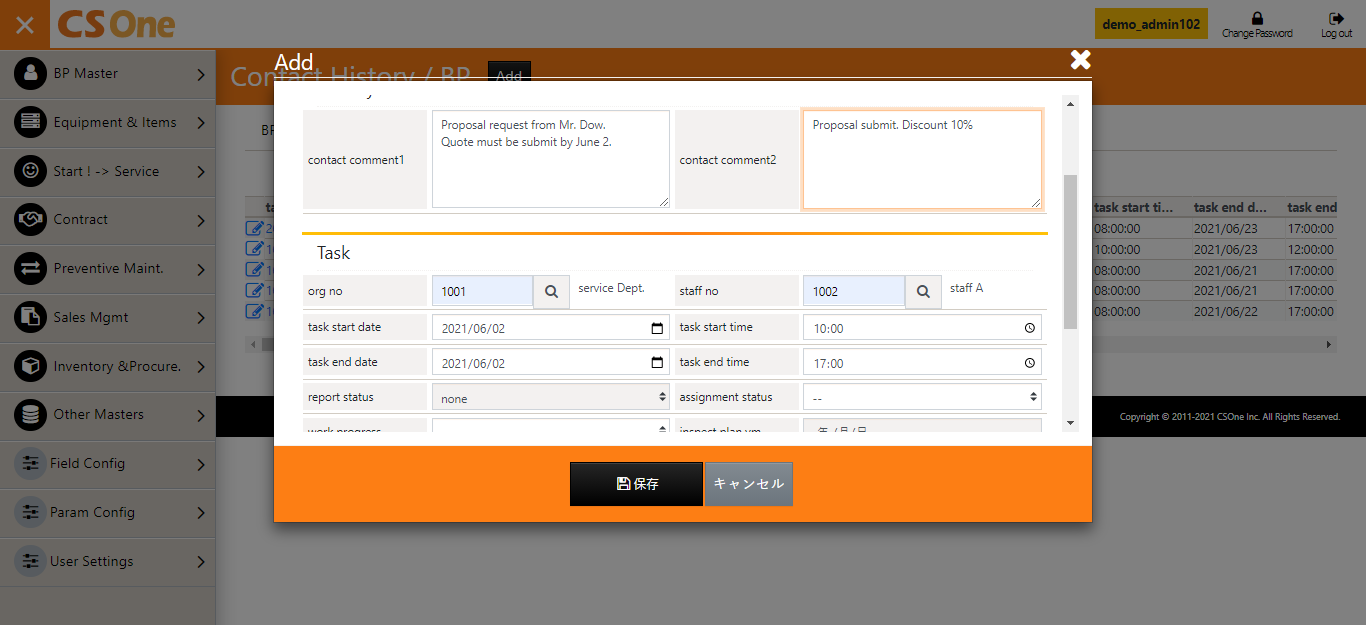Open the Preventive Maint. menu

pyautogui.click(x=107, y=268)
